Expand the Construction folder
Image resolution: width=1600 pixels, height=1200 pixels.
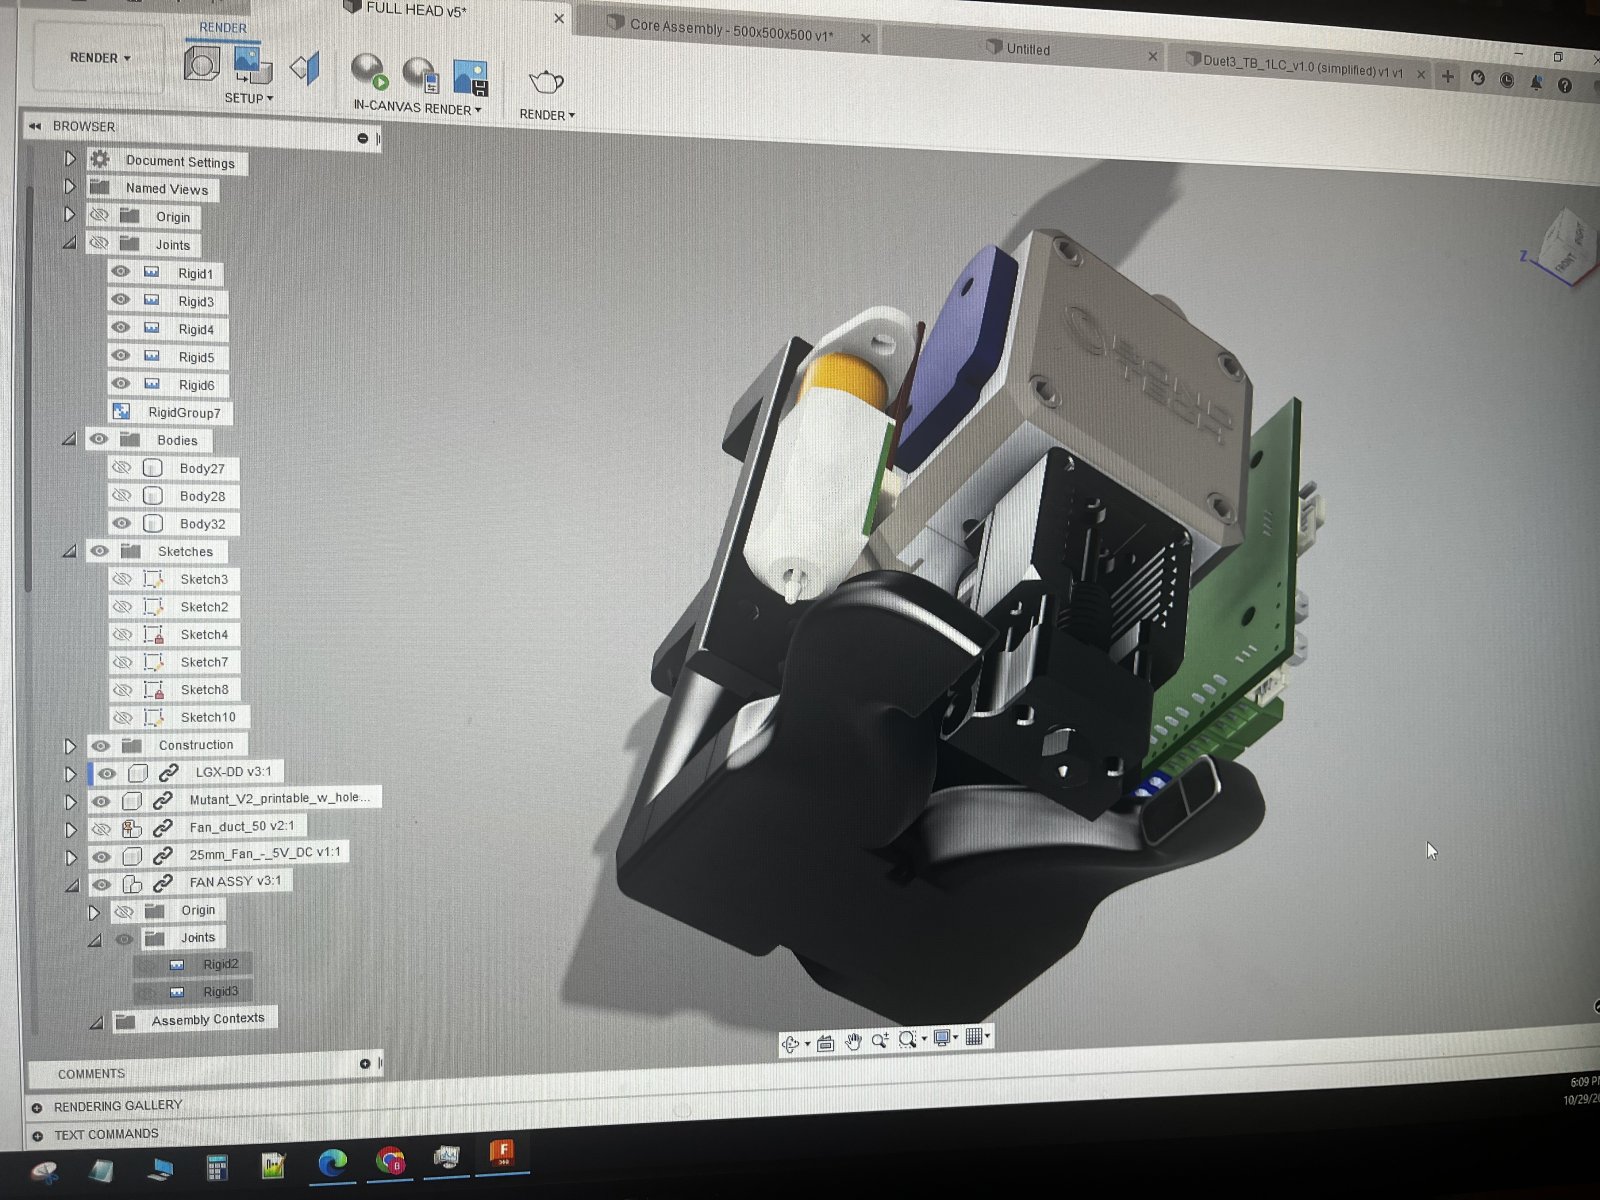coord(70,746)
